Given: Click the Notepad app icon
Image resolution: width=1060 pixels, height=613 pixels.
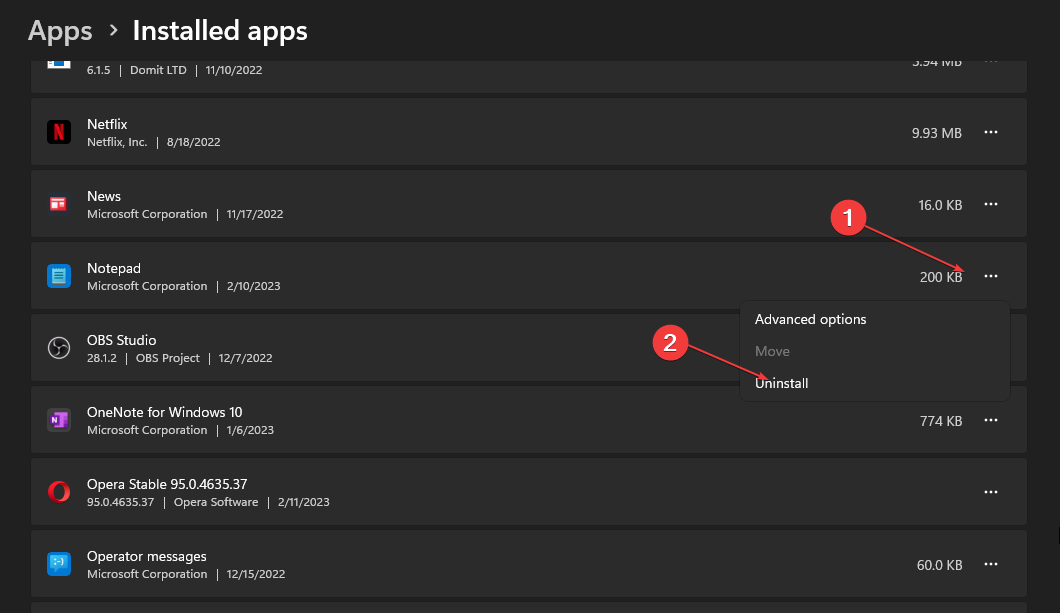Looking at the screenshot, I should pyautogui.click(x=59, y=276).
